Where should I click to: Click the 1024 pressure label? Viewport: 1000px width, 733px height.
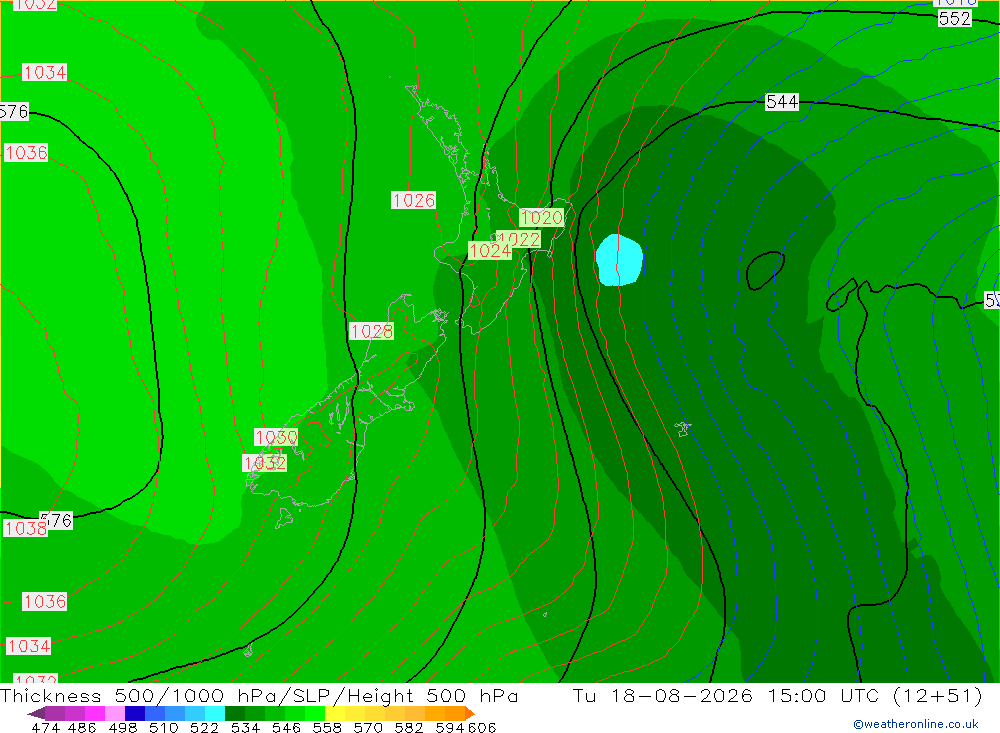click(489, 251)
